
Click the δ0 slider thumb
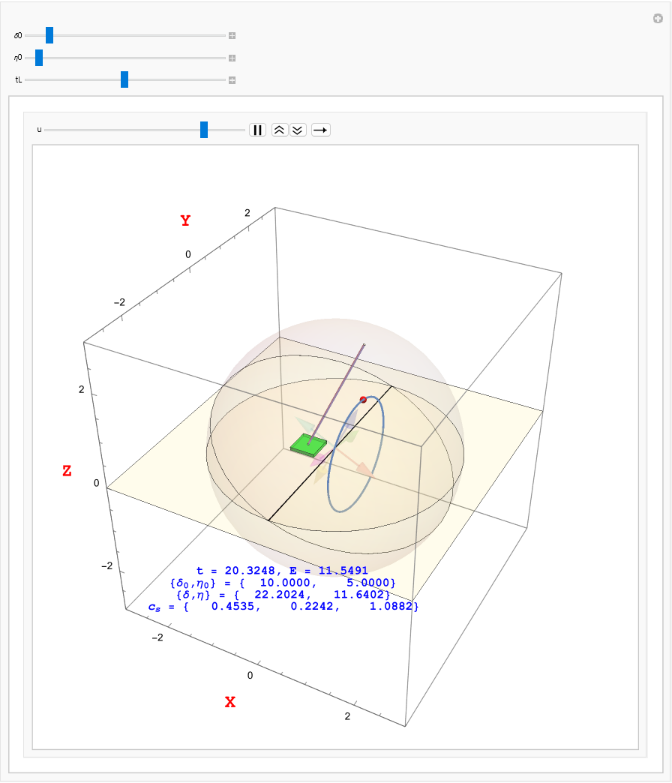[49, 36]
